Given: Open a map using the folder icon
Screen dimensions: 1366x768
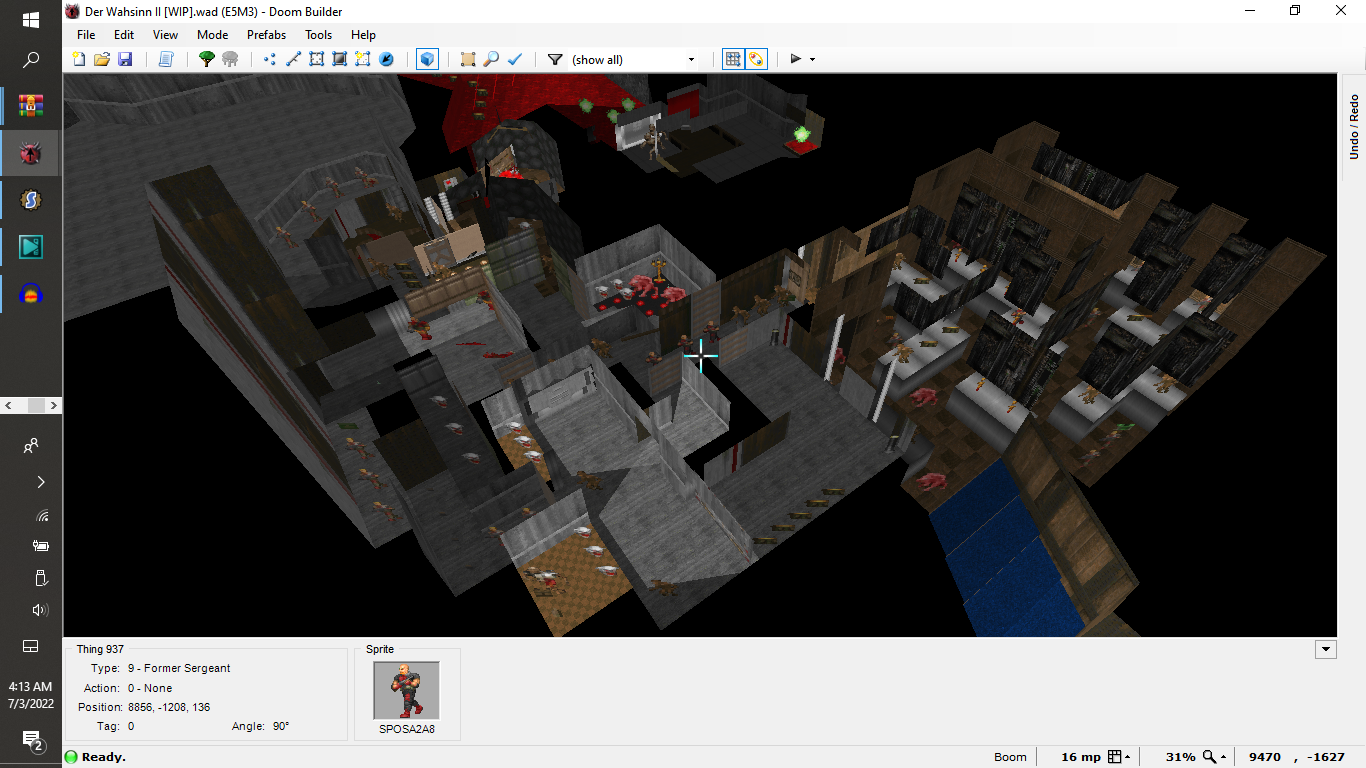Looking at the screenshot, I should click(x=102, y=59).
